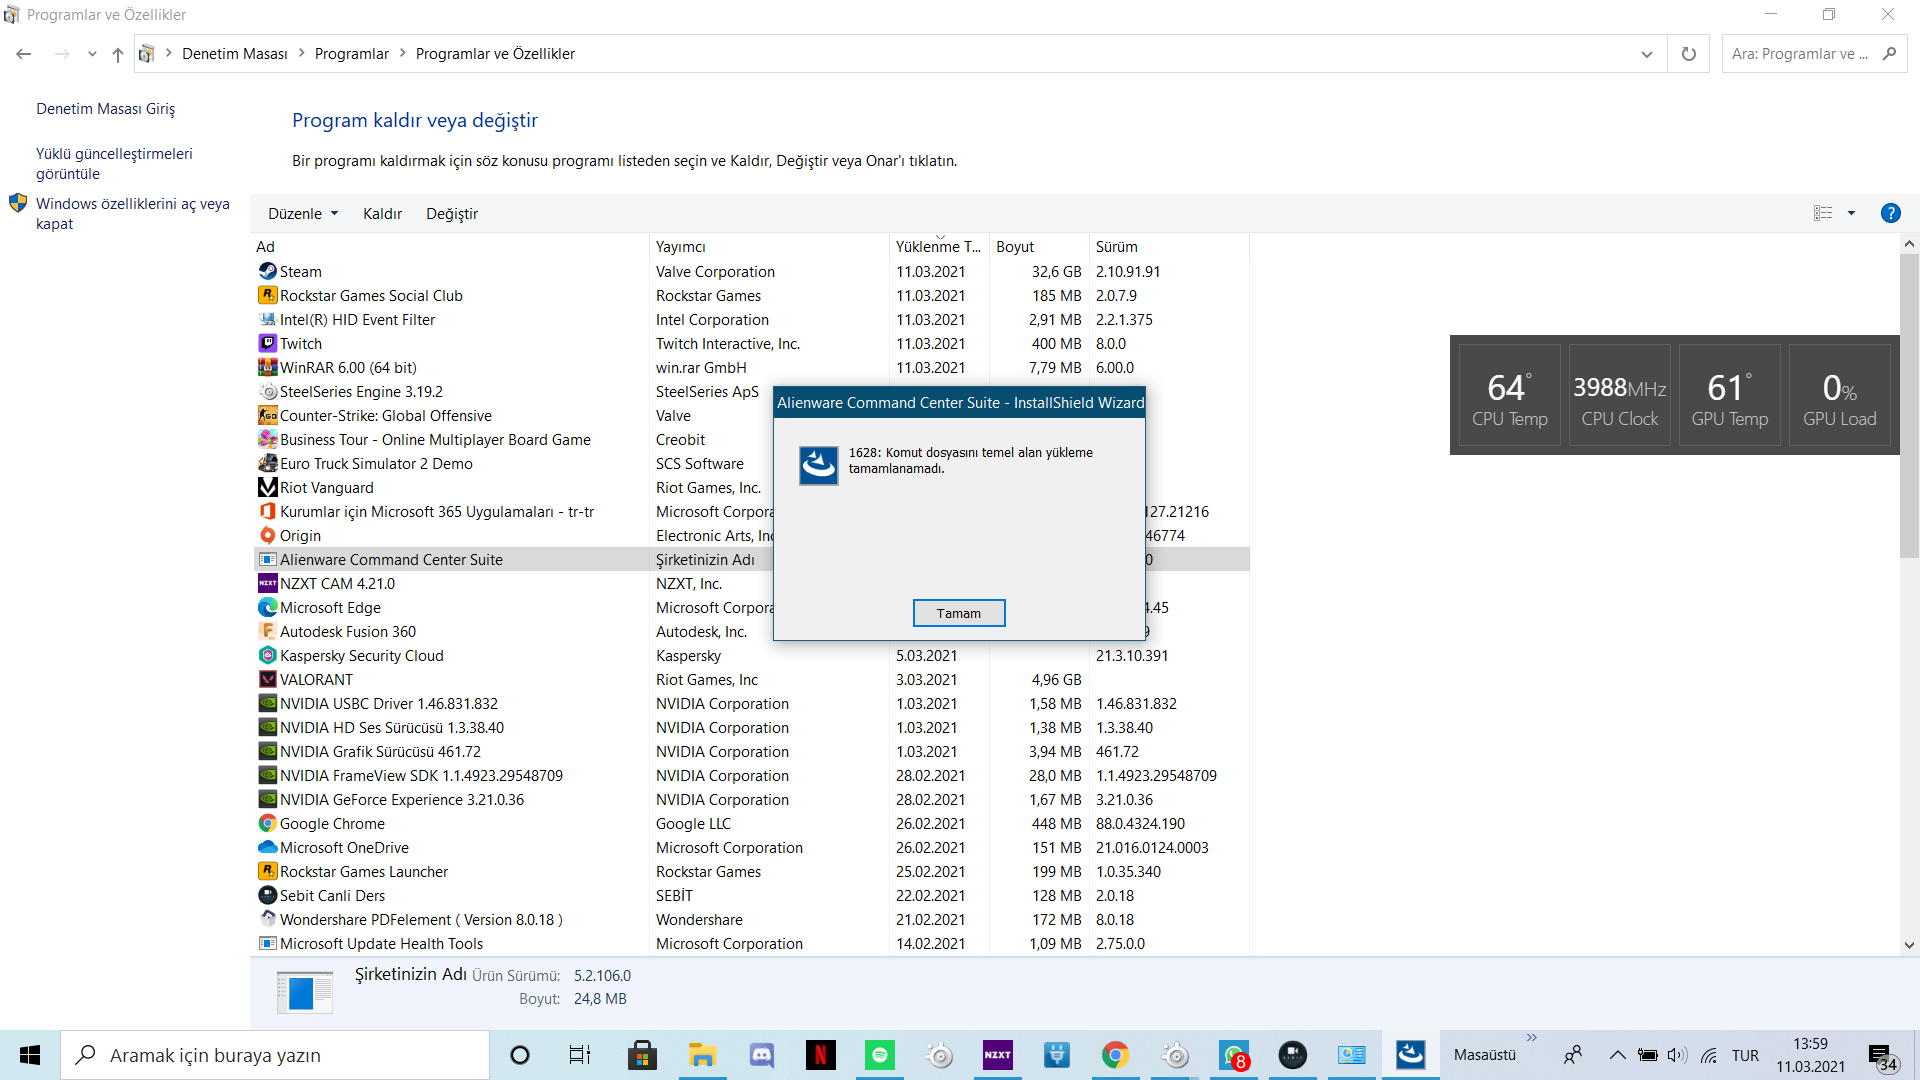Sort the list by the Ad column header

450,246
